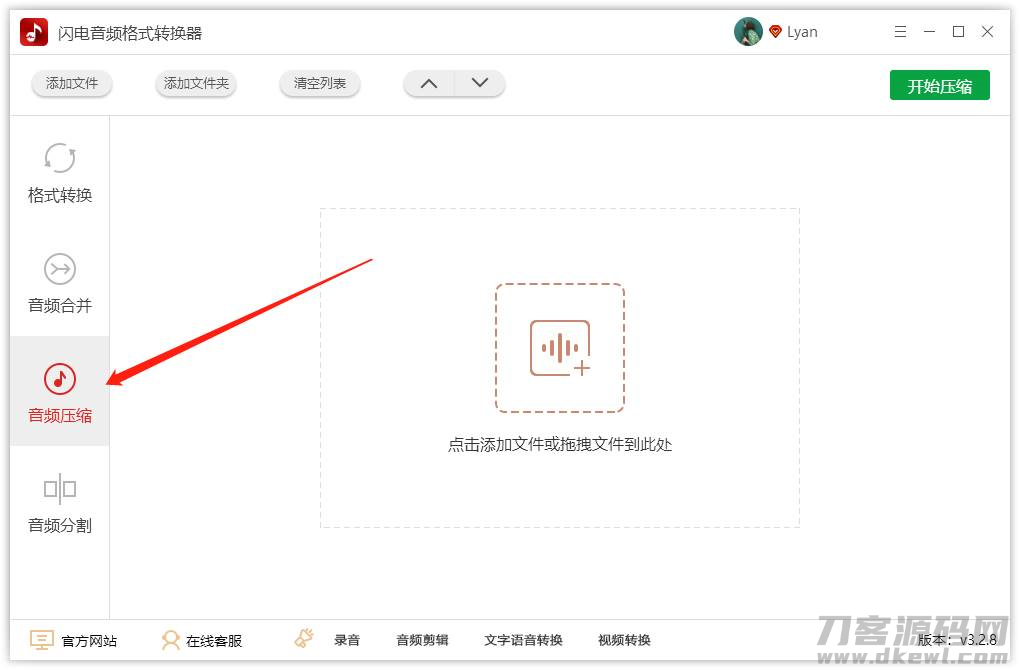Switch to 音频合并 tab
Image resolution: width=1020 pixels, height=670 pixels.
point(60,283)
